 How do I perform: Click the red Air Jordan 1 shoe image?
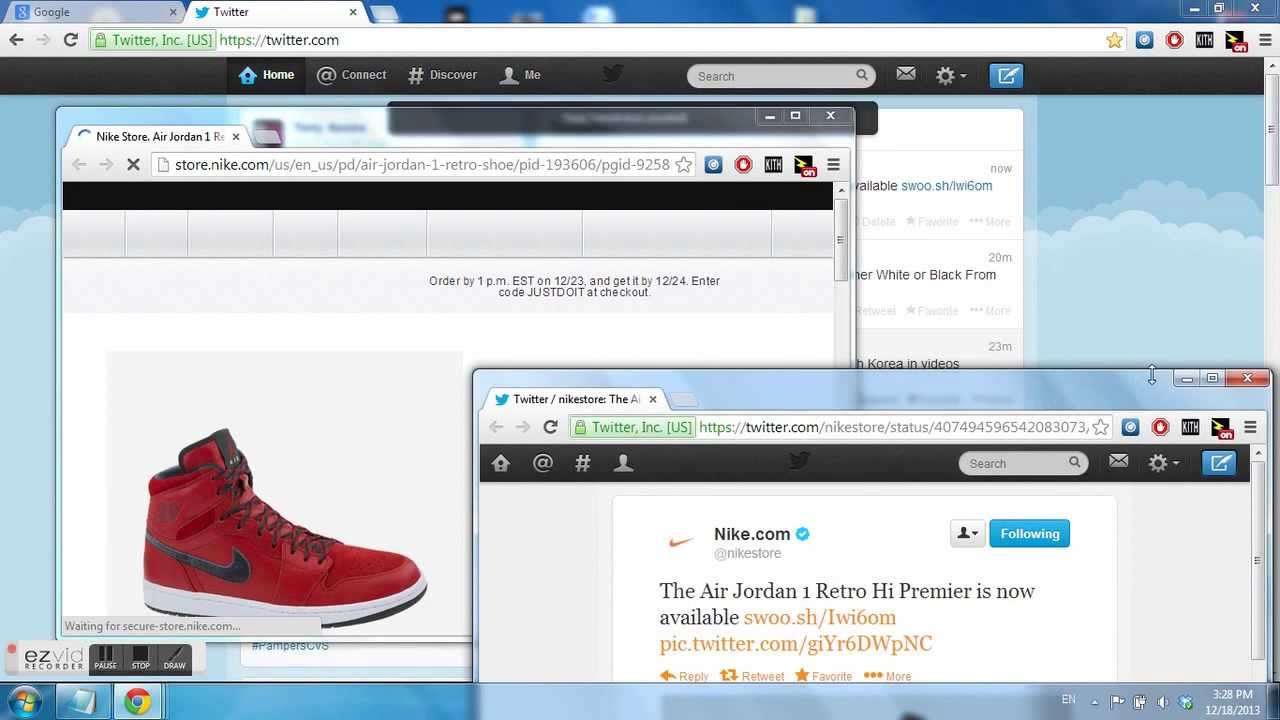285,526
